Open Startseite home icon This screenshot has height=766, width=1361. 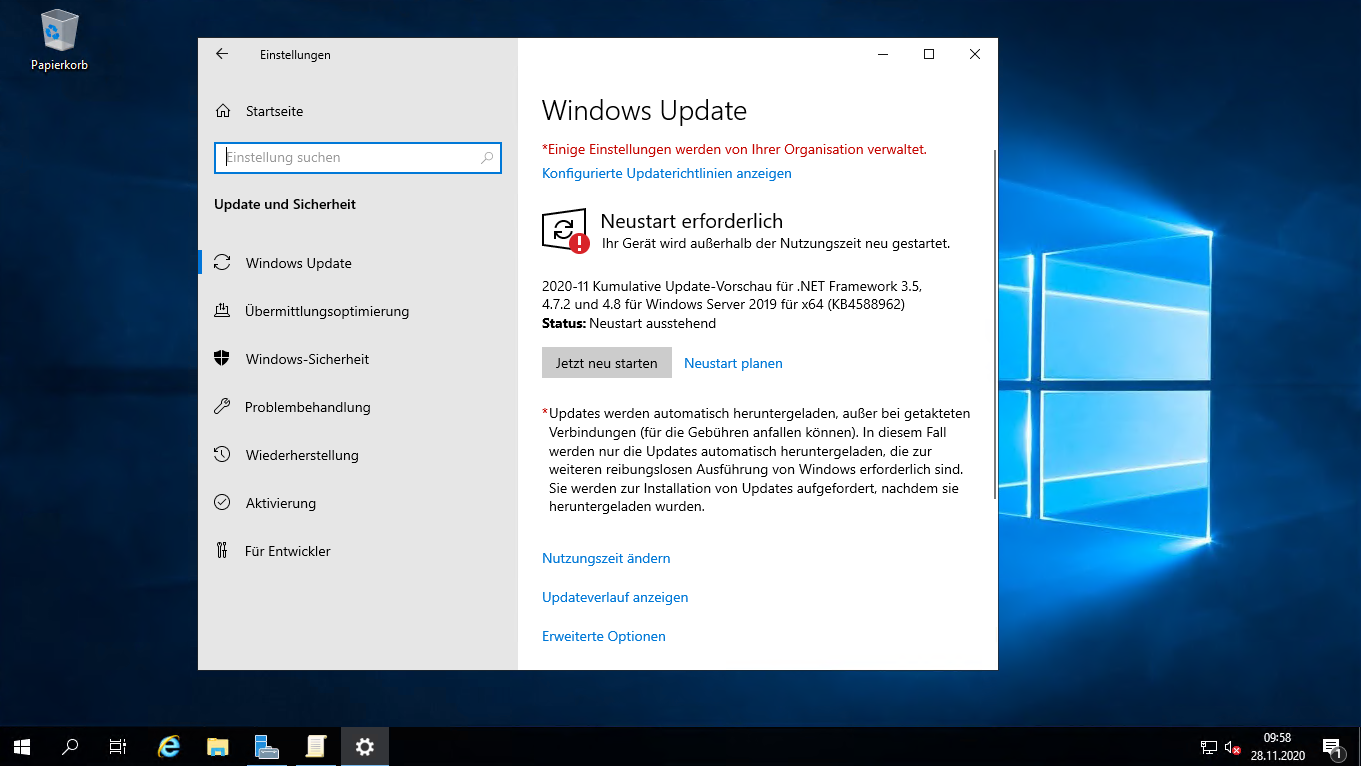coord(224,111)
